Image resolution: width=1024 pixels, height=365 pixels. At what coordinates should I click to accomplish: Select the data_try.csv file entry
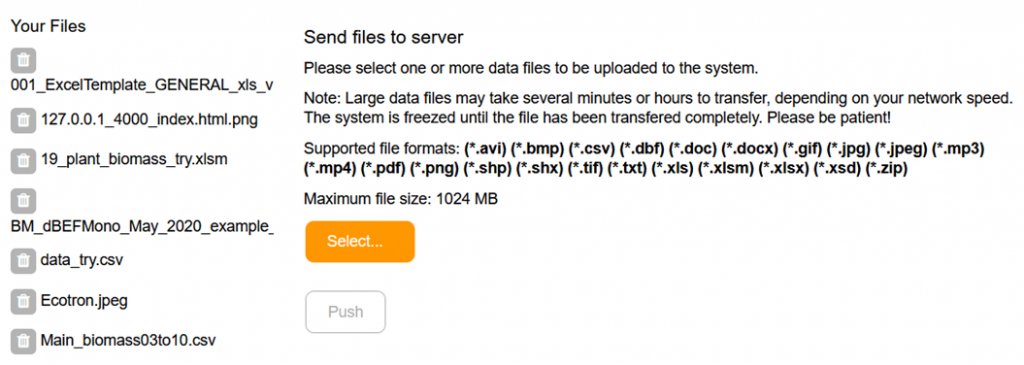(x=82, y=261)
